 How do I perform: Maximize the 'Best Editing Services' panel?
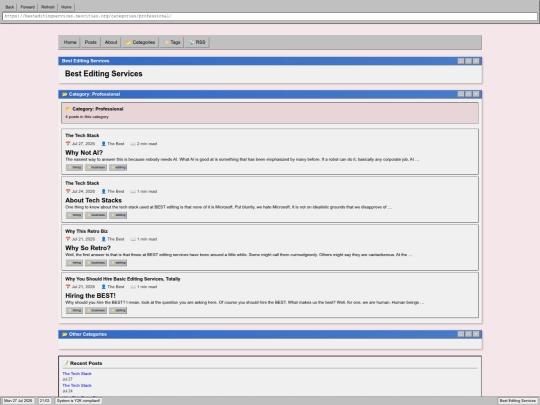[x=468, y=61]
